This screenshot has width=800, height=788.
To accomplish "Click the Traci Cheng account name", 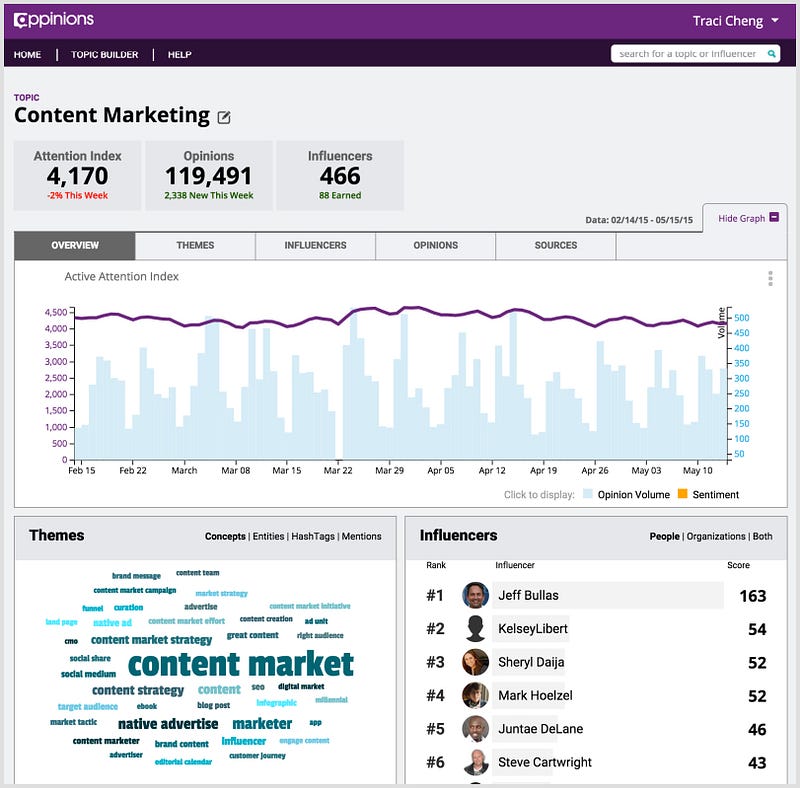I will (728, 21).
